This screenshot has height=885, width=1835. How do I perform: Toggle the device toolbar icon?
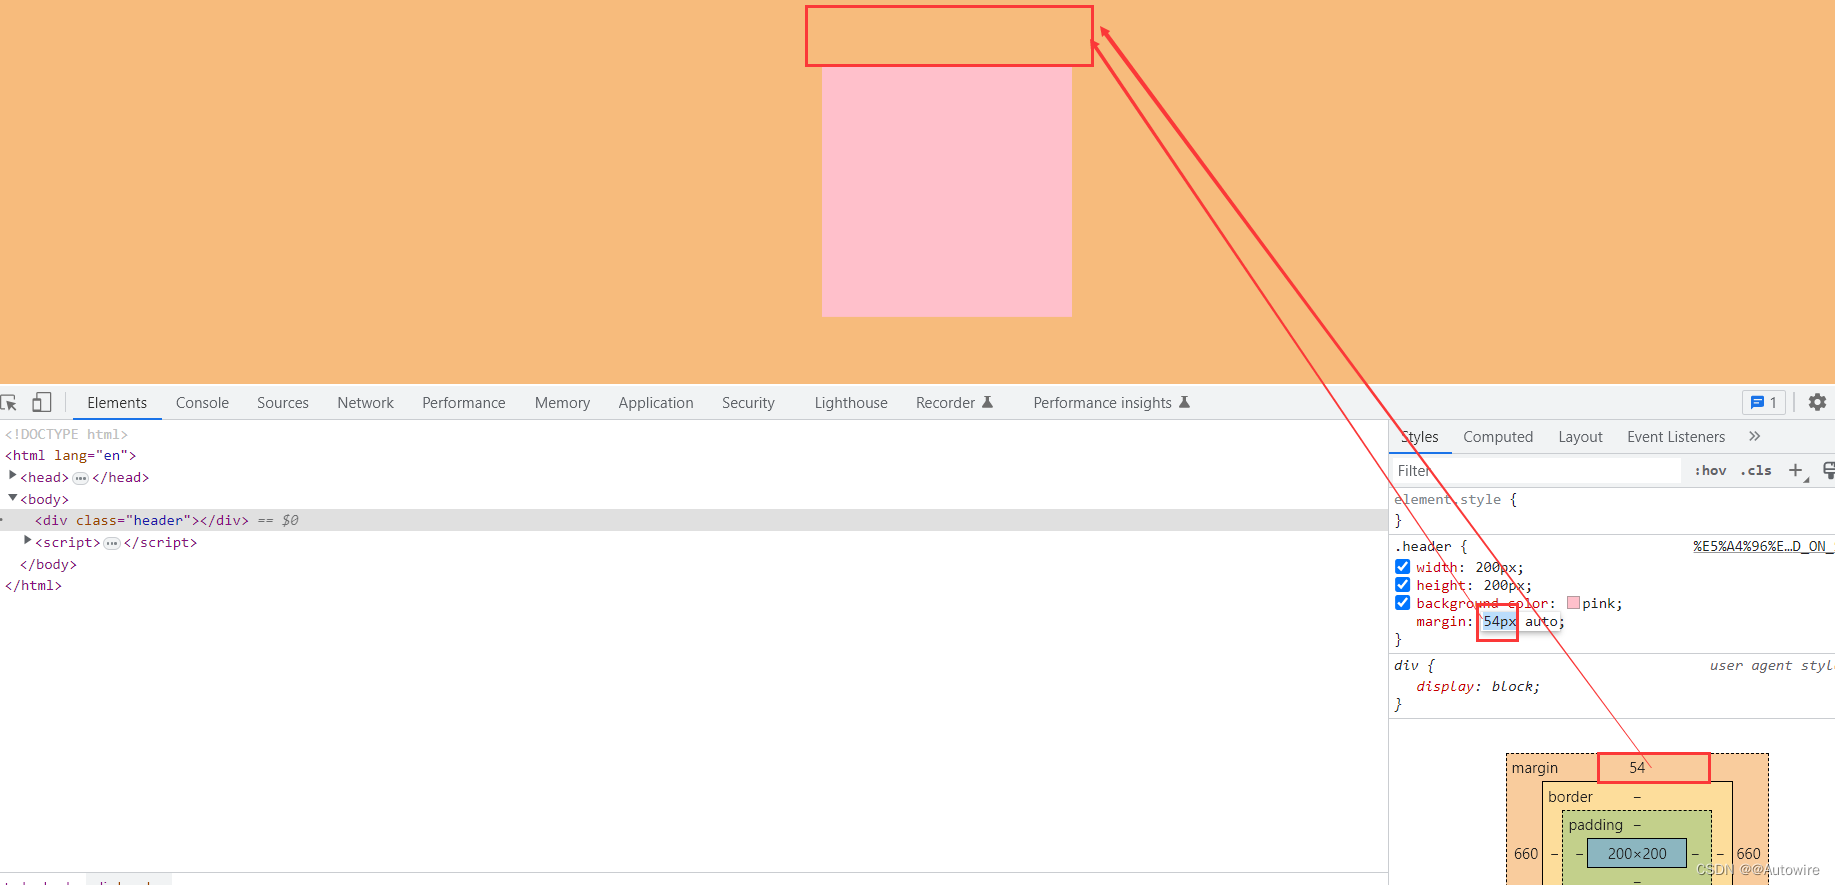[42, 402]
